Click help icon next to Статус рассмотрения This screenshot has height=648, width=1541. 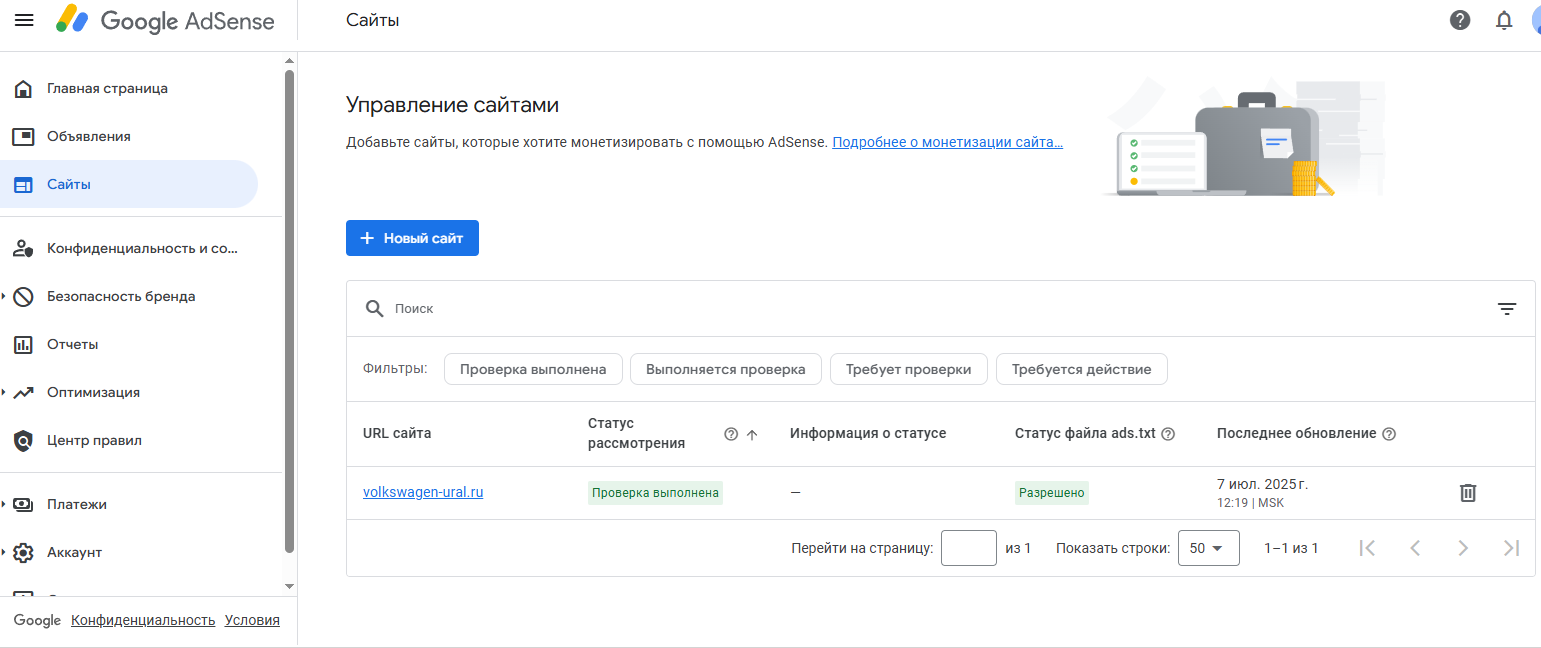(731, 434)
